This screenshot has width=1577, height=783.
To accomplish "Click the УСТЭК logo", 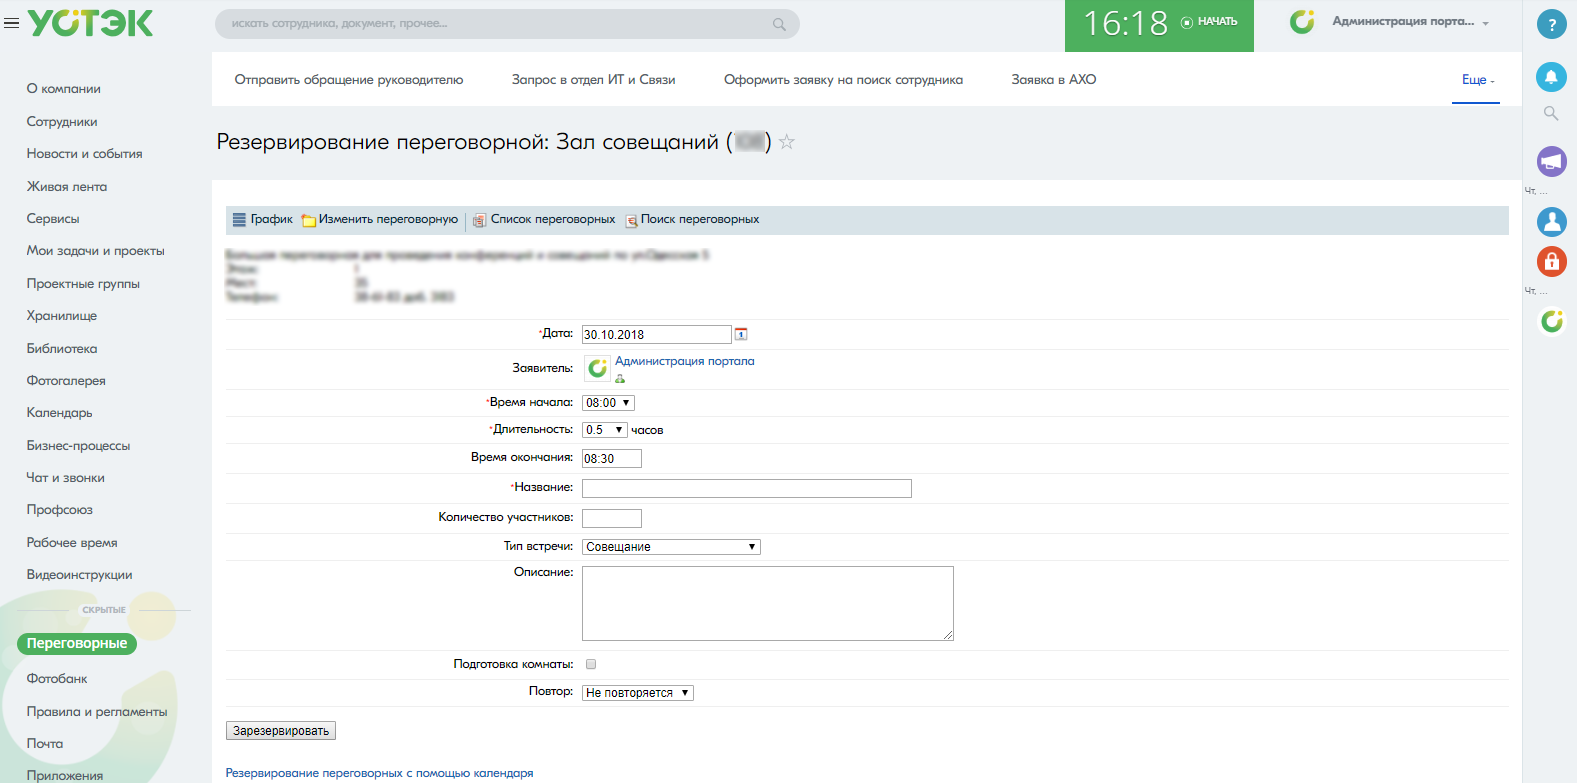I will pos(90,23).
